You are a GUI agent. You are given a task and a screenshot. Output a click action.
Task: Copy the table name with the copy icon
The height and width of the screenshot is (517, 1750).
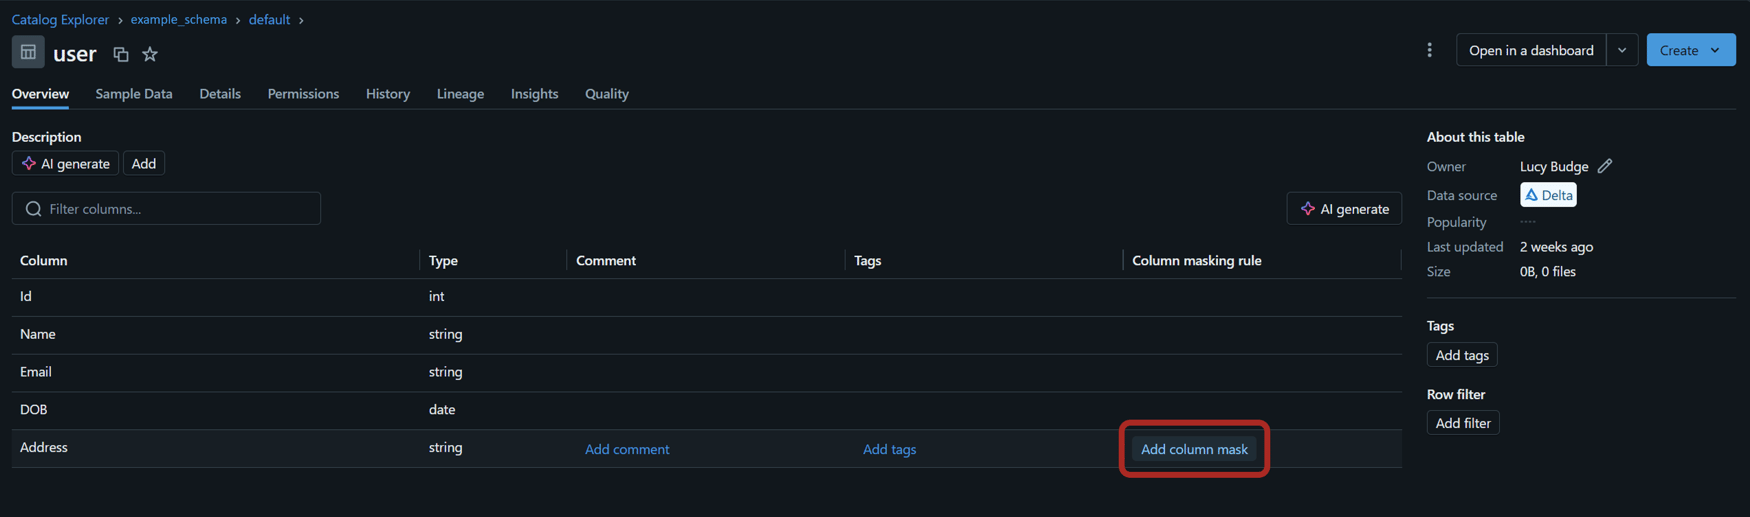pos(121,54)
